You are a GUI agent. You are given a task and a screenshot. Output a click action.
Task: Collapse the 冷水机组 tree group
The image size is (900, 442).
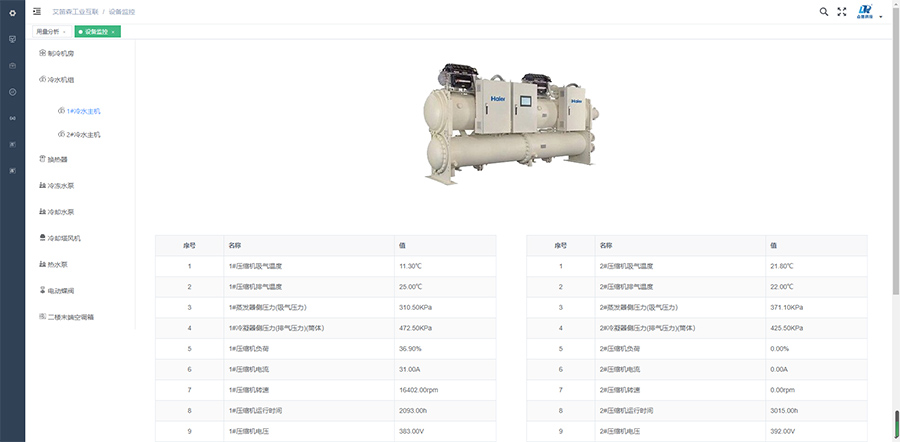click(61, 79)
